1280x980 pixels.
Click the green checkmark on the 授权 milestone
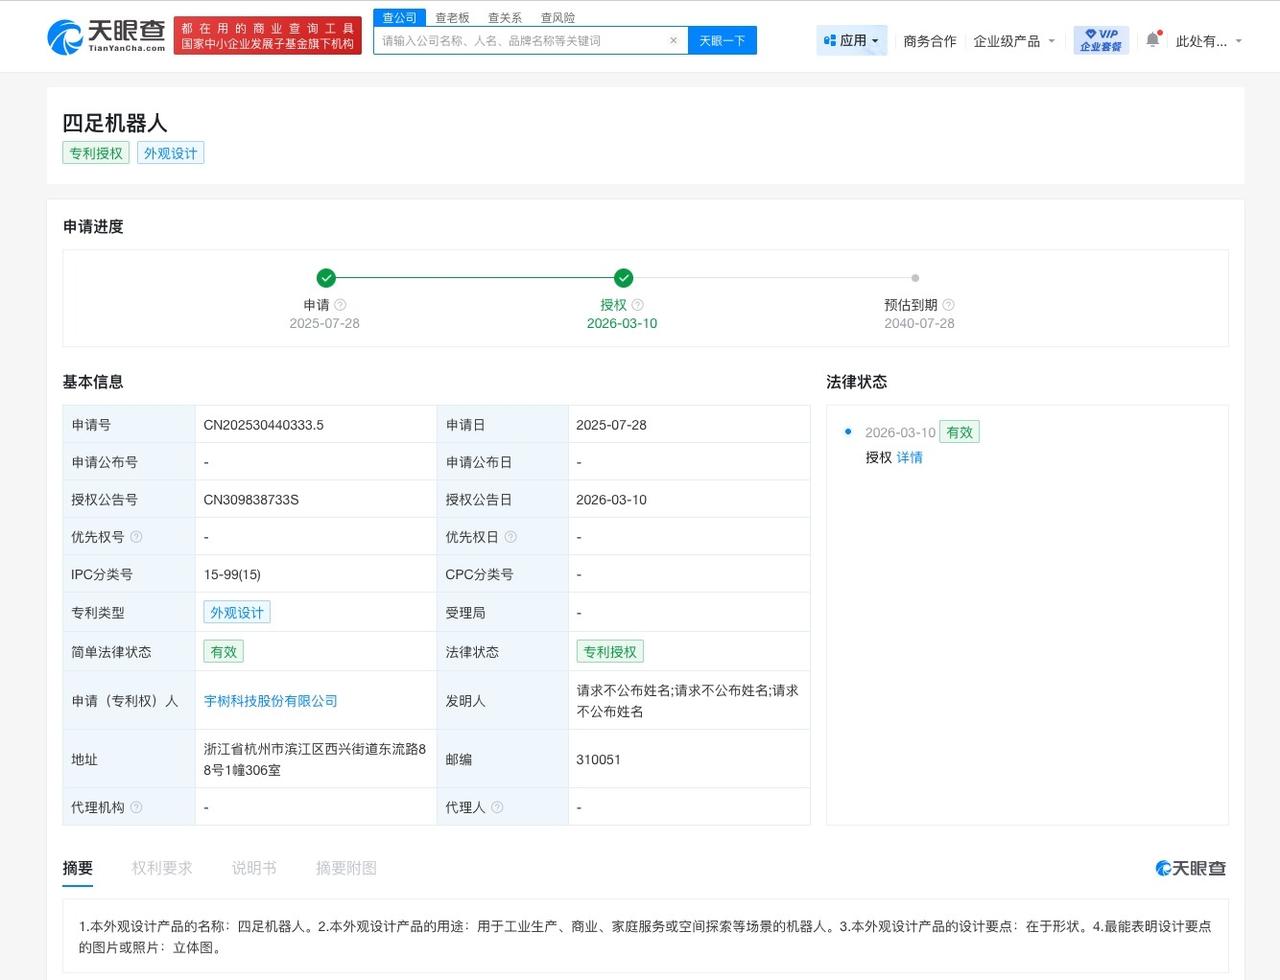point(622,278)
